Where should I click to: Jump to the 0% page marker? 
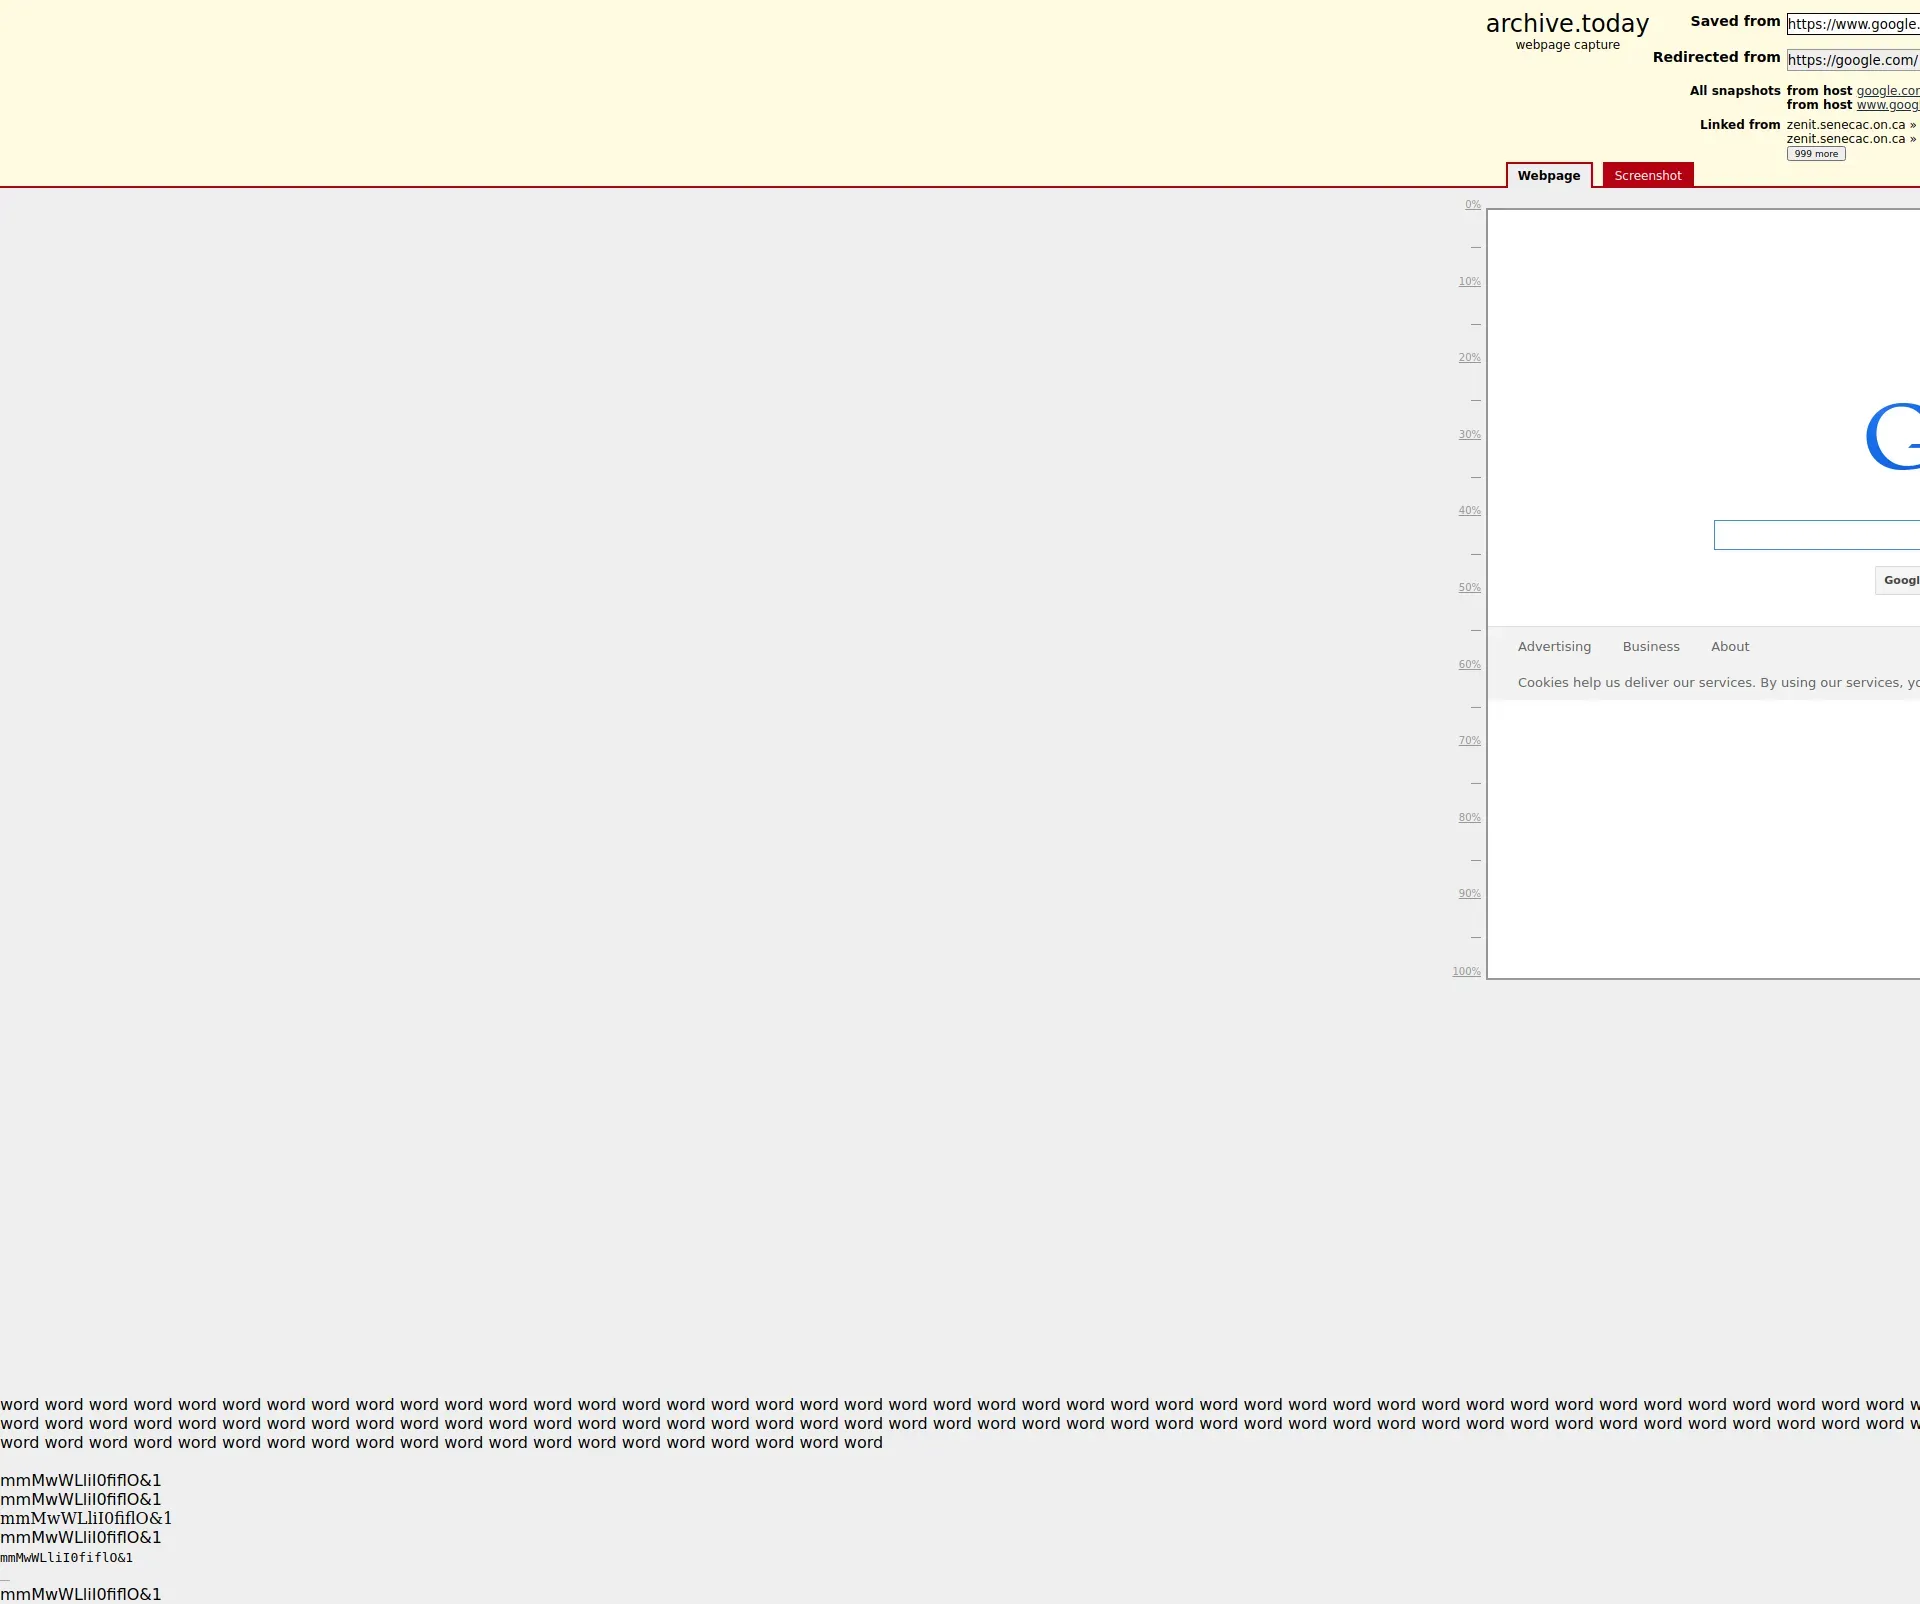pyautogui.click(x=1473, y=205)
